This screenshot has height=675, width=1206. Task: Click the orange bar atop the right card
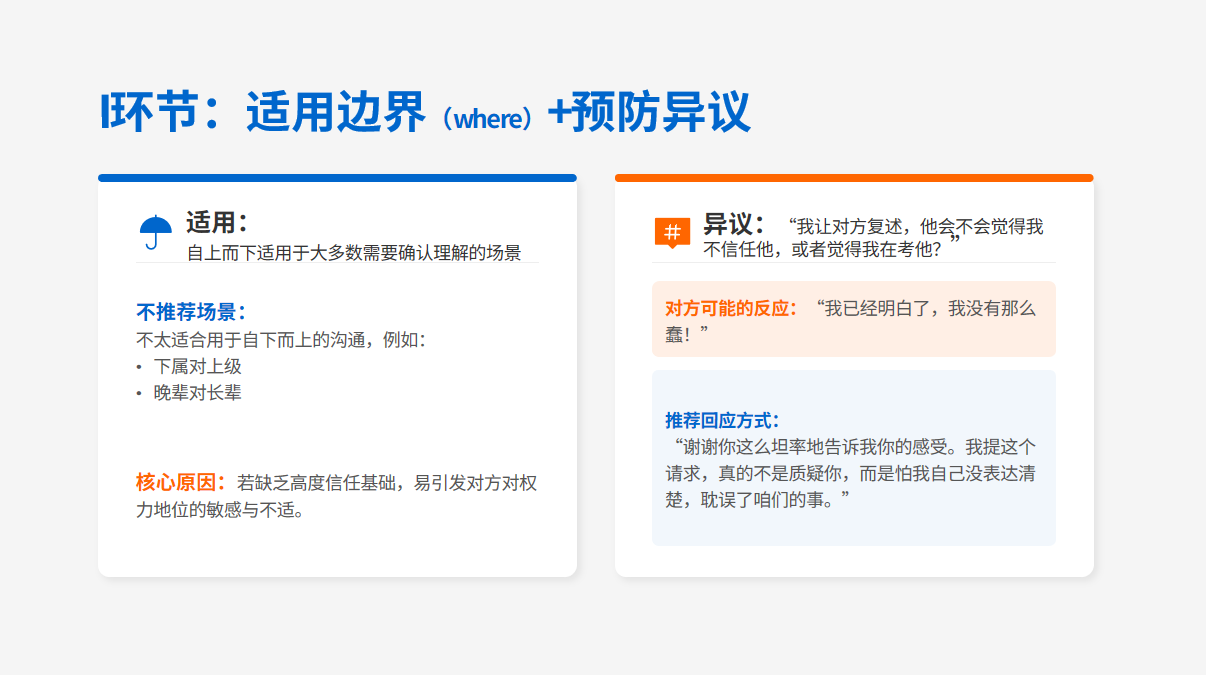point(854,178)
